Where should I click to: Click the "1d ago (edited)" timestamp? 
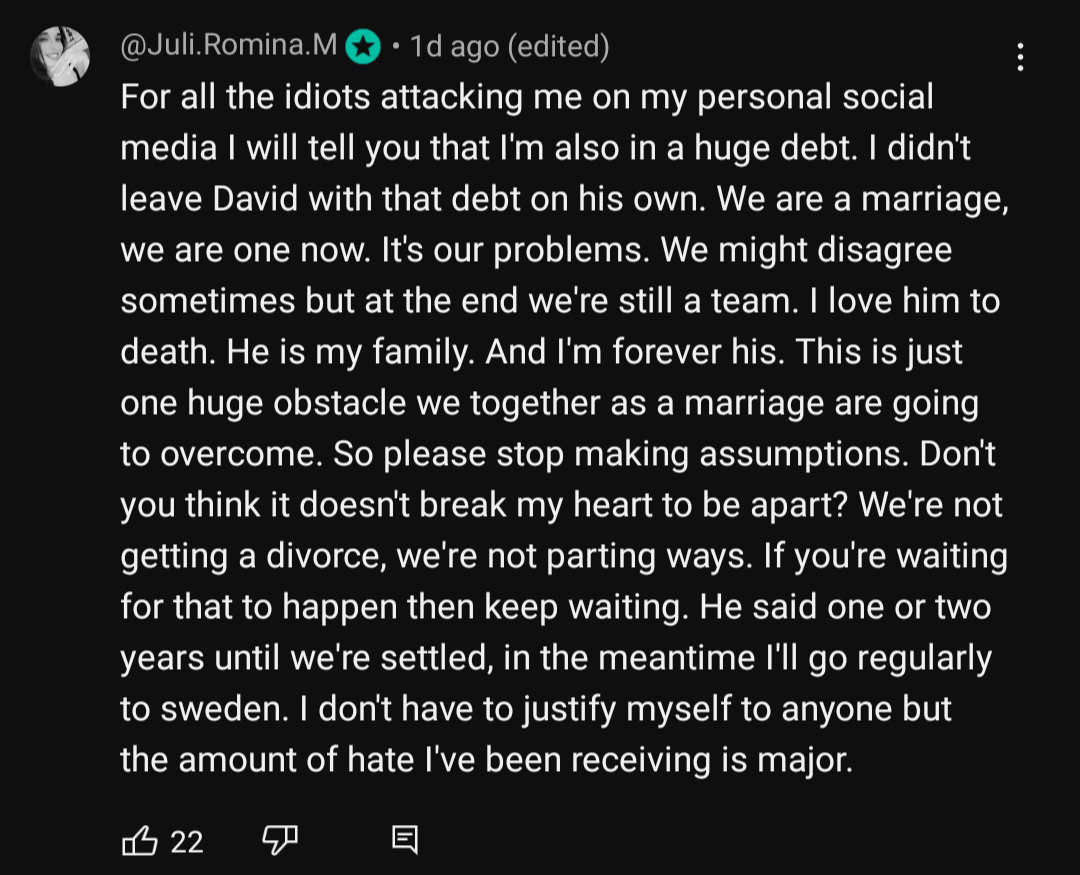pos(509,47)
